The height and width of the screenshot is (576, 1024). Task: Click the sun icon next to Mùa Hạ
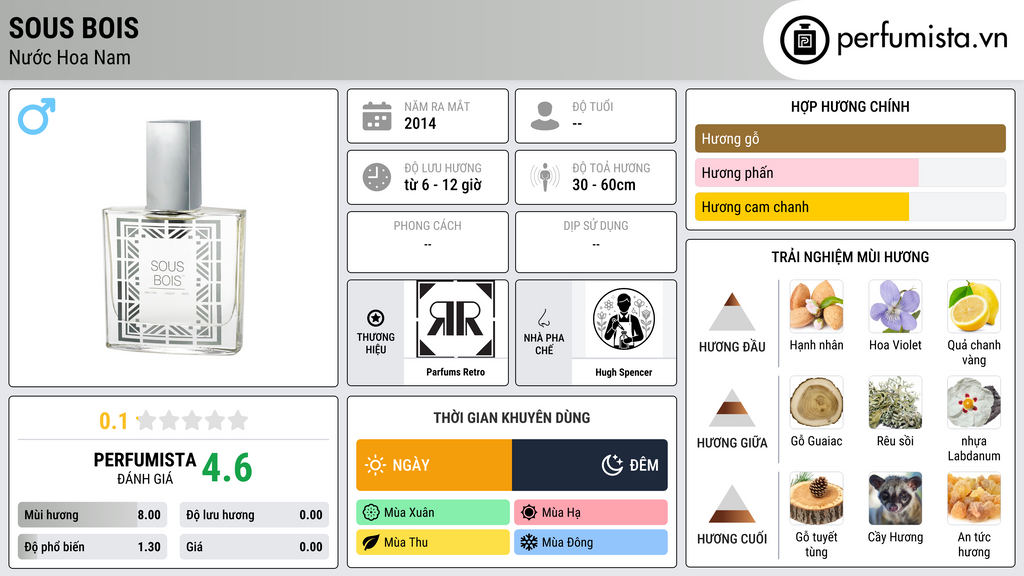529,513
